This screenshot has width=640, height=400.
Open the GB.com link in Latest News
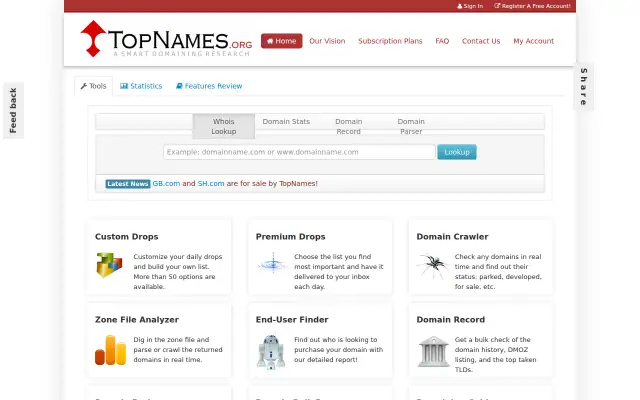coord(166,184)
